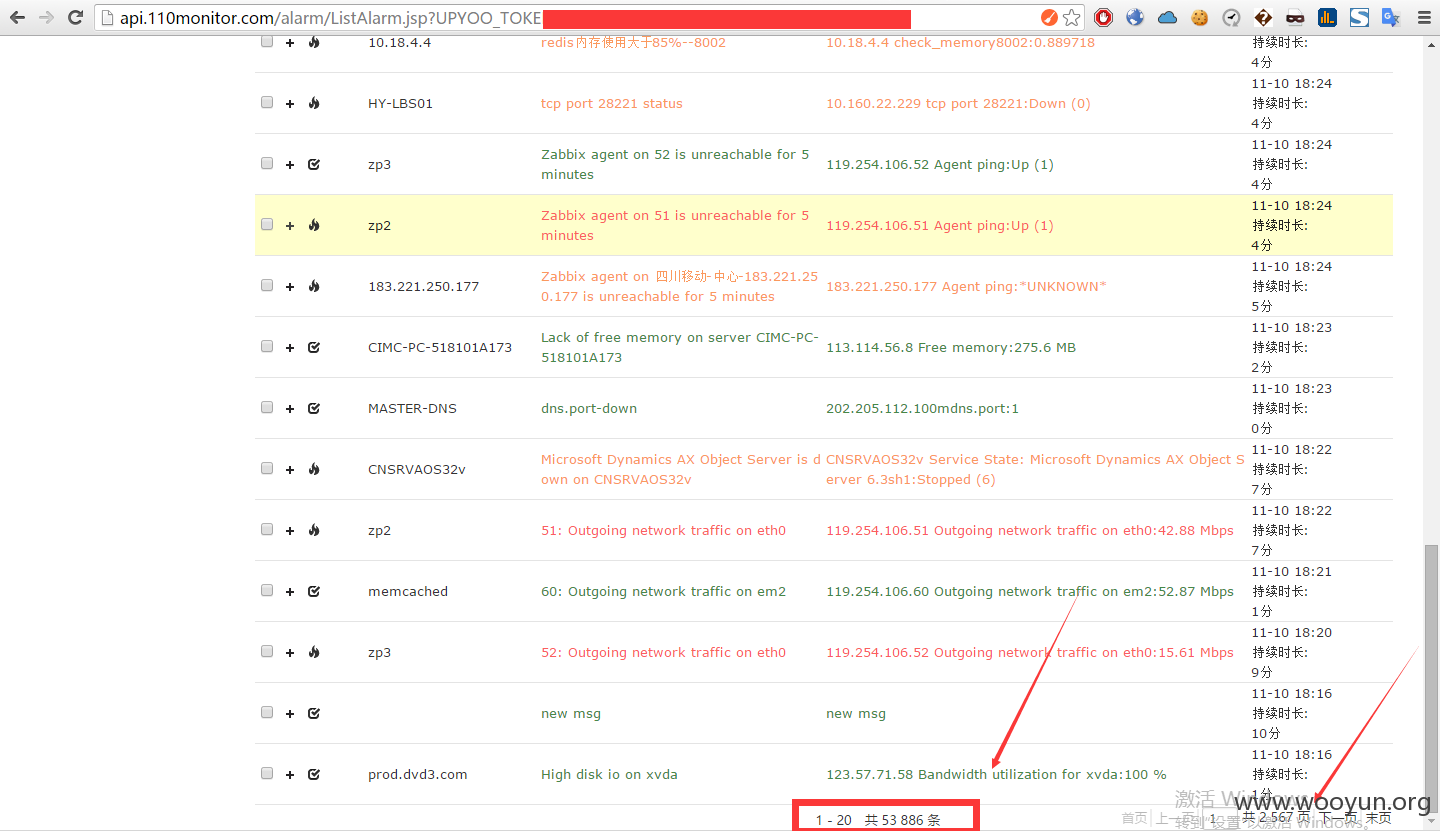Select the 'Lack of free memory on server' alarm text
The image size is (1440, 831).
[x=680, y=347]
